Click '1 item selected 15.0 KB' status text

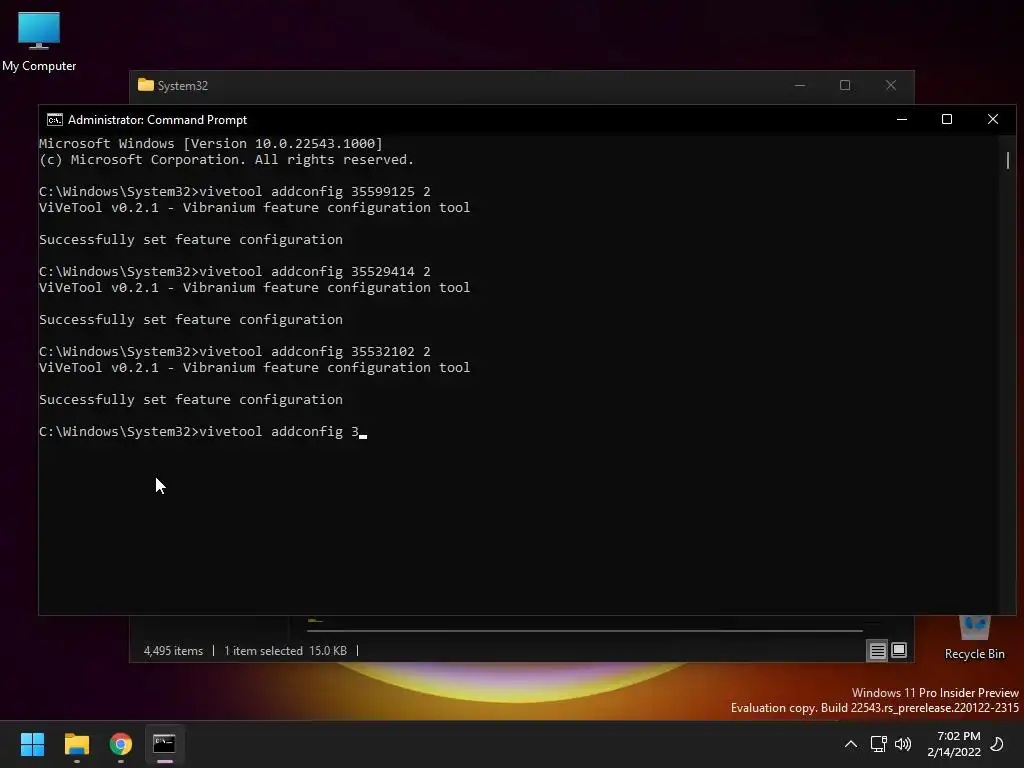(x=285, y=651)
